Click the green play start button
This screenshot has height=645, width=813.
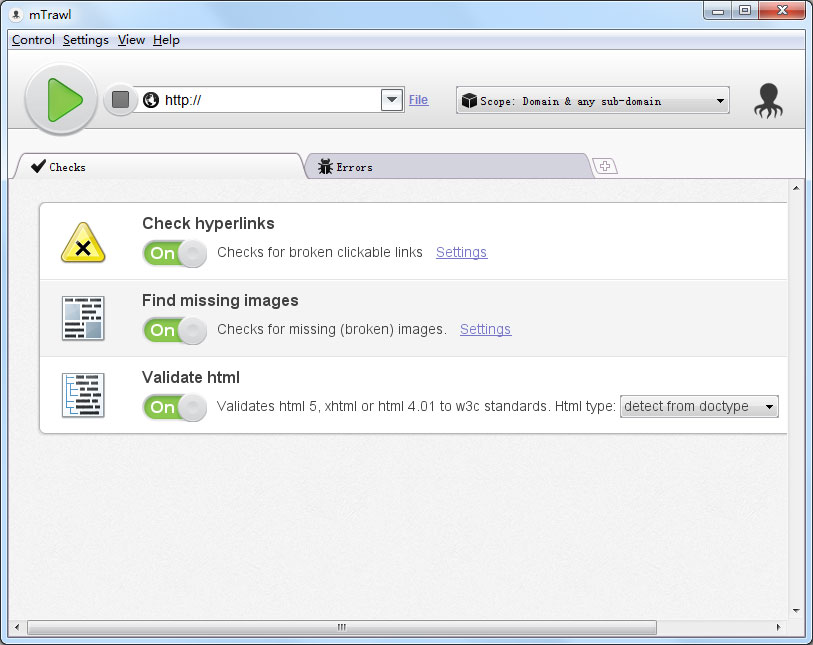[x=61, y=99]
